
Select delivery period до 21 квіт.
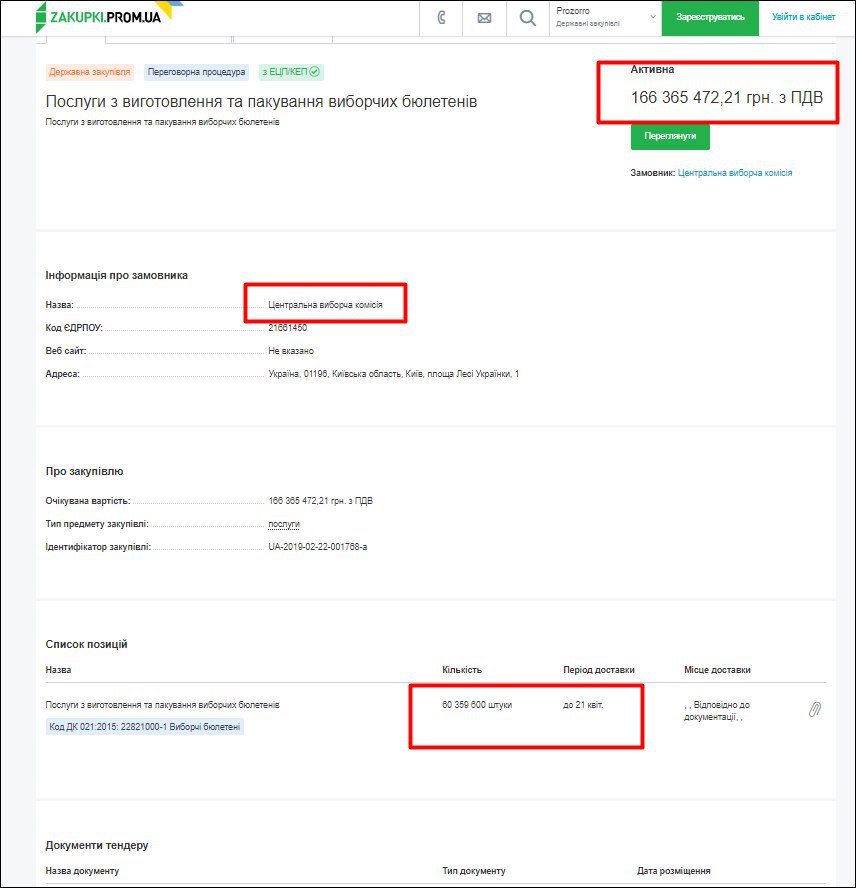pyautogui.click(x=583, y=705)
